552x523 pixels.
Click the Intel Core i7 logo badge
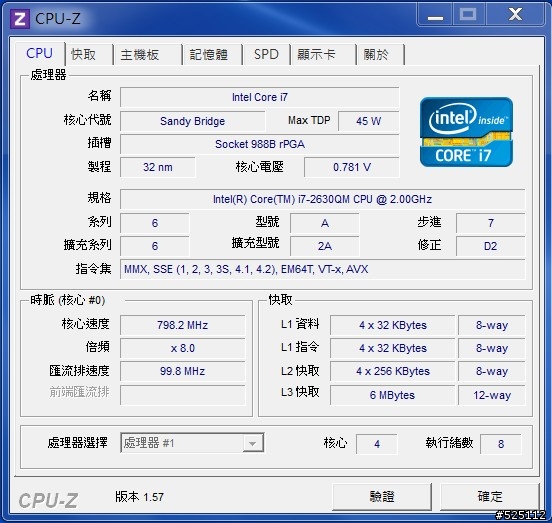point(466,132)
